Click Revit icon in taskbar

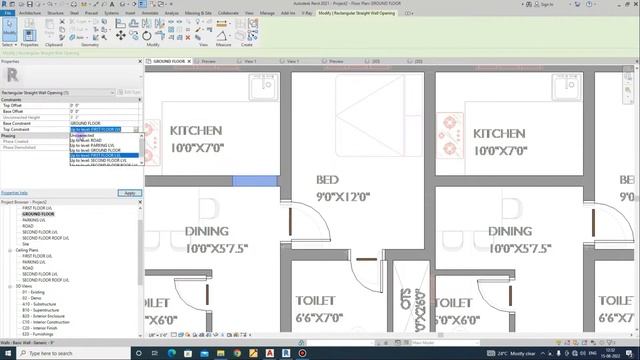click(x=286, y=353)
